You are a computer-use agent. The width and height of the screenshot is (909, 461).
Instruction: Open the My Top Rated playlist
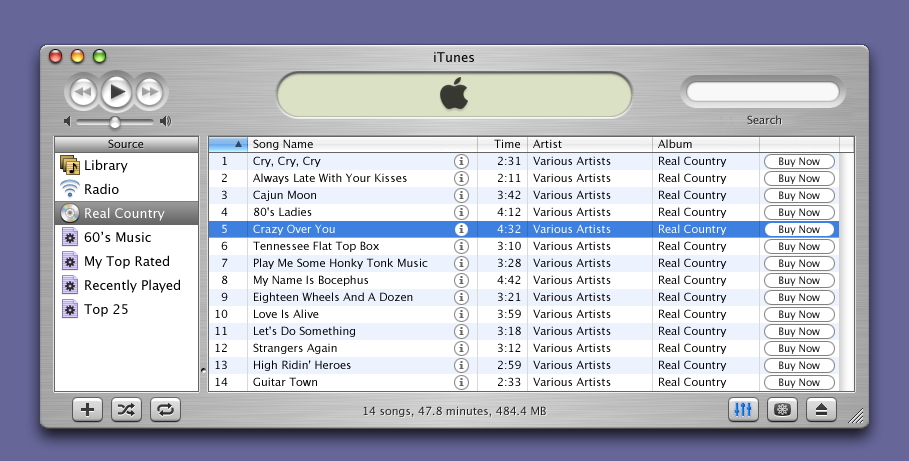[x=126, y=261]
